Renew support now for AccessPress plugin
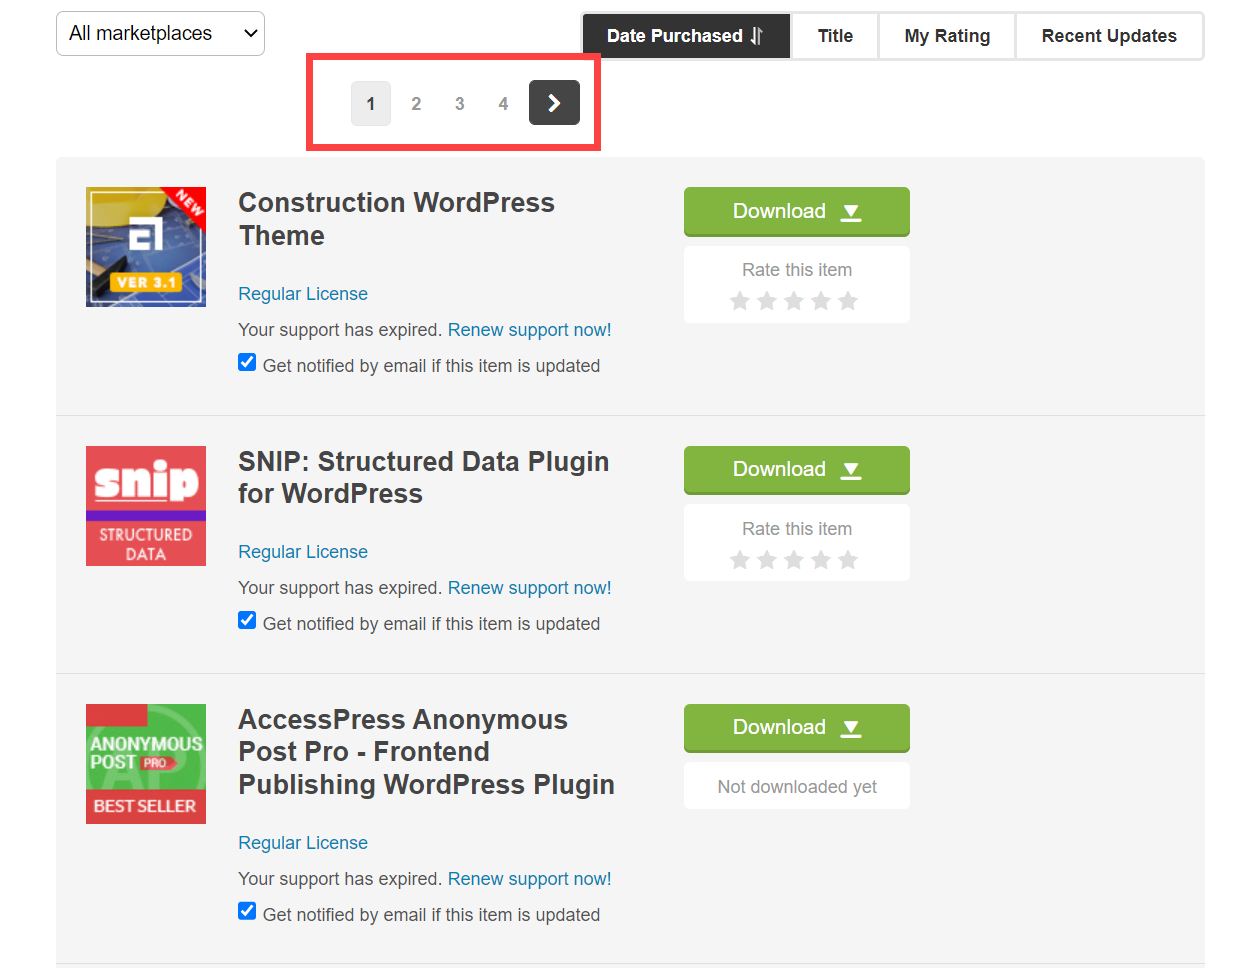1258x968 pixels. click(x=529, y=879)
